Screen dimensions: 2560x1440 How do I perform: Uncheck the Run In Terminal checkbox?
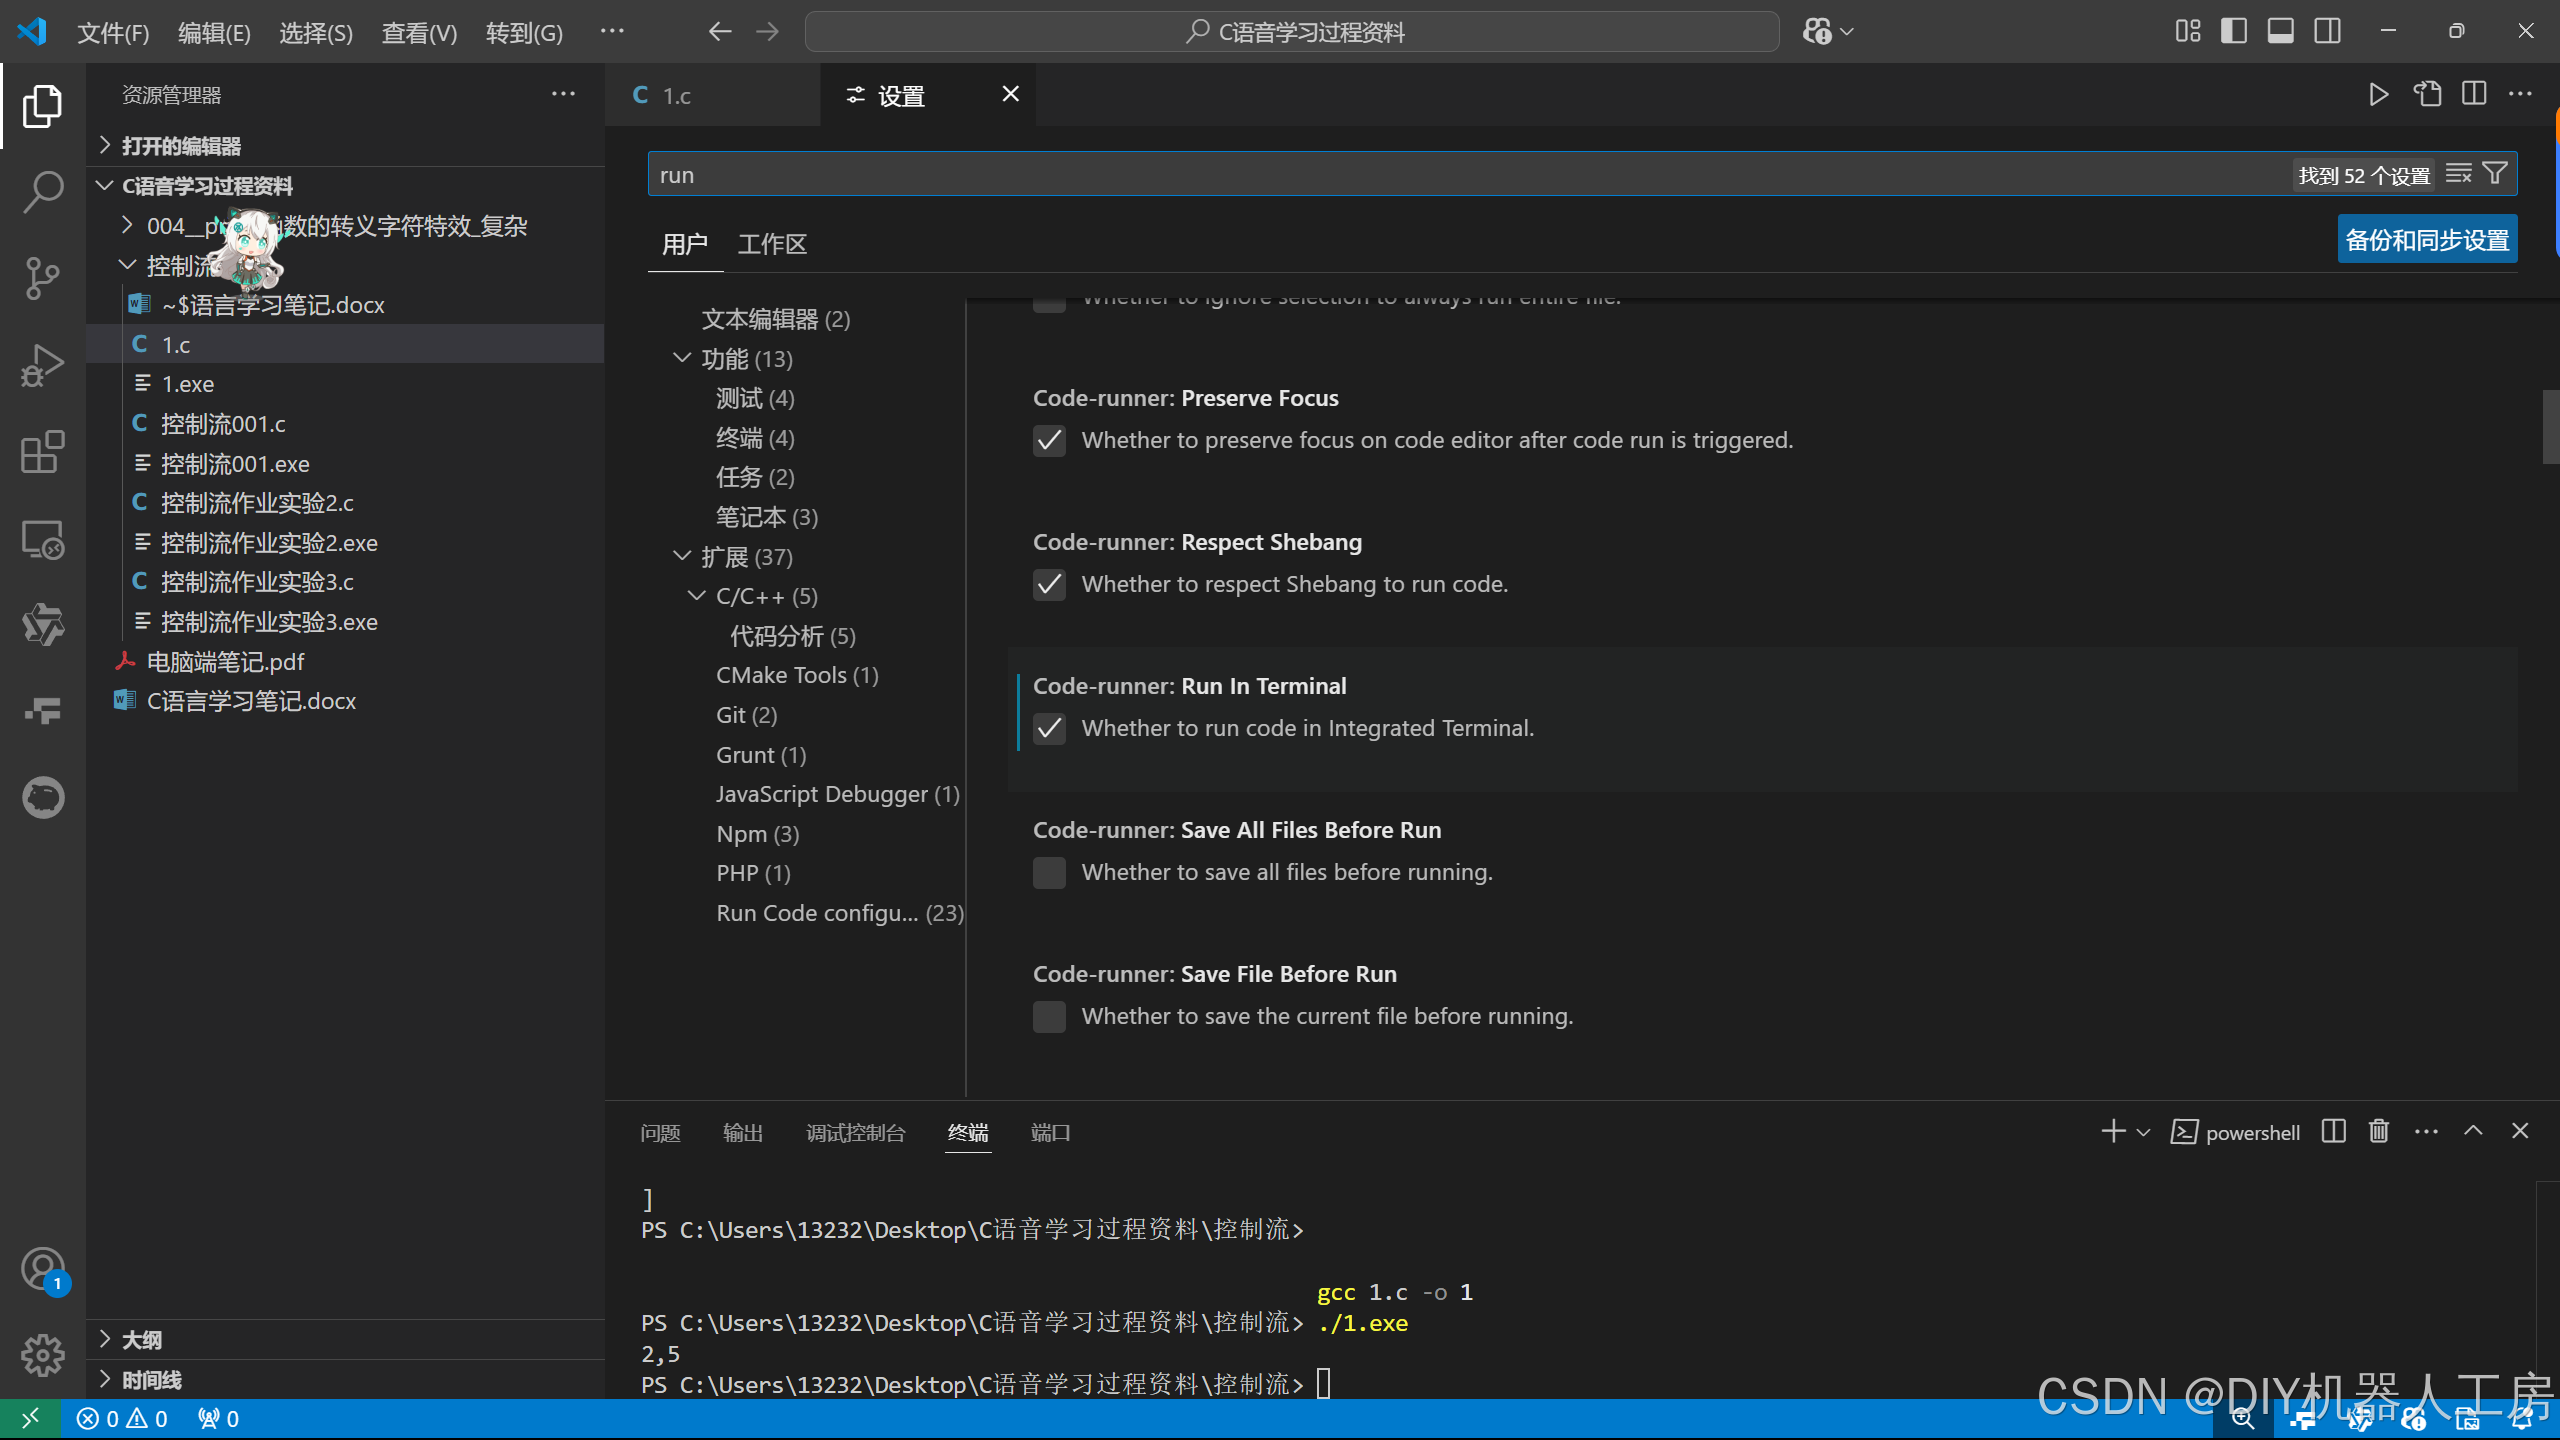1049,728
